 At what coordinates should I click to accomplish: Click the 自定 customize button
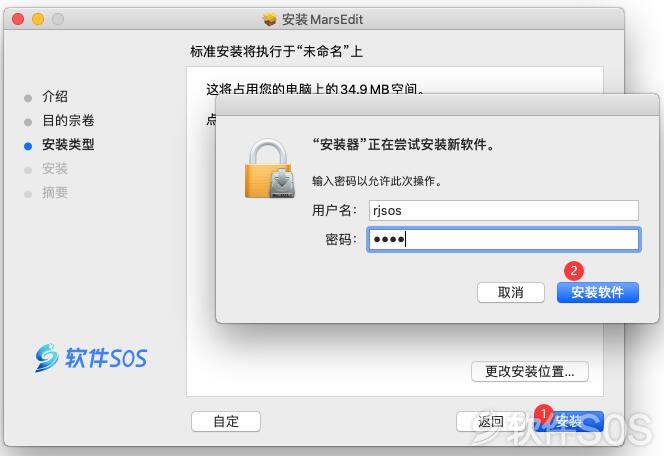point(226,421)
